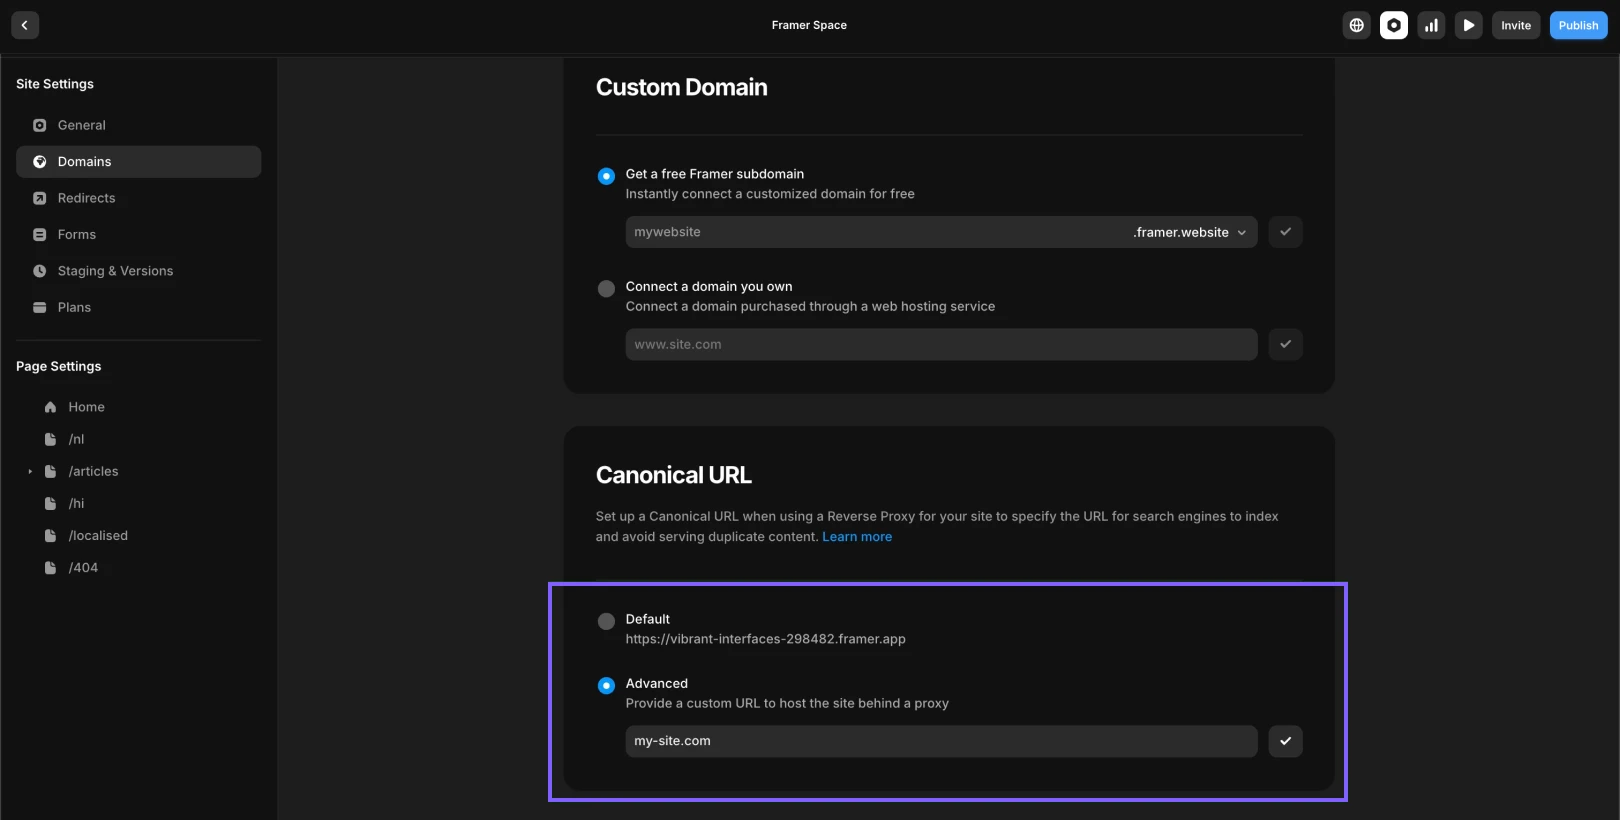The height and width of the screenshot is (820, 1620).
Task: Click the General gear icon in sidebar
Action: pos(40,125)
